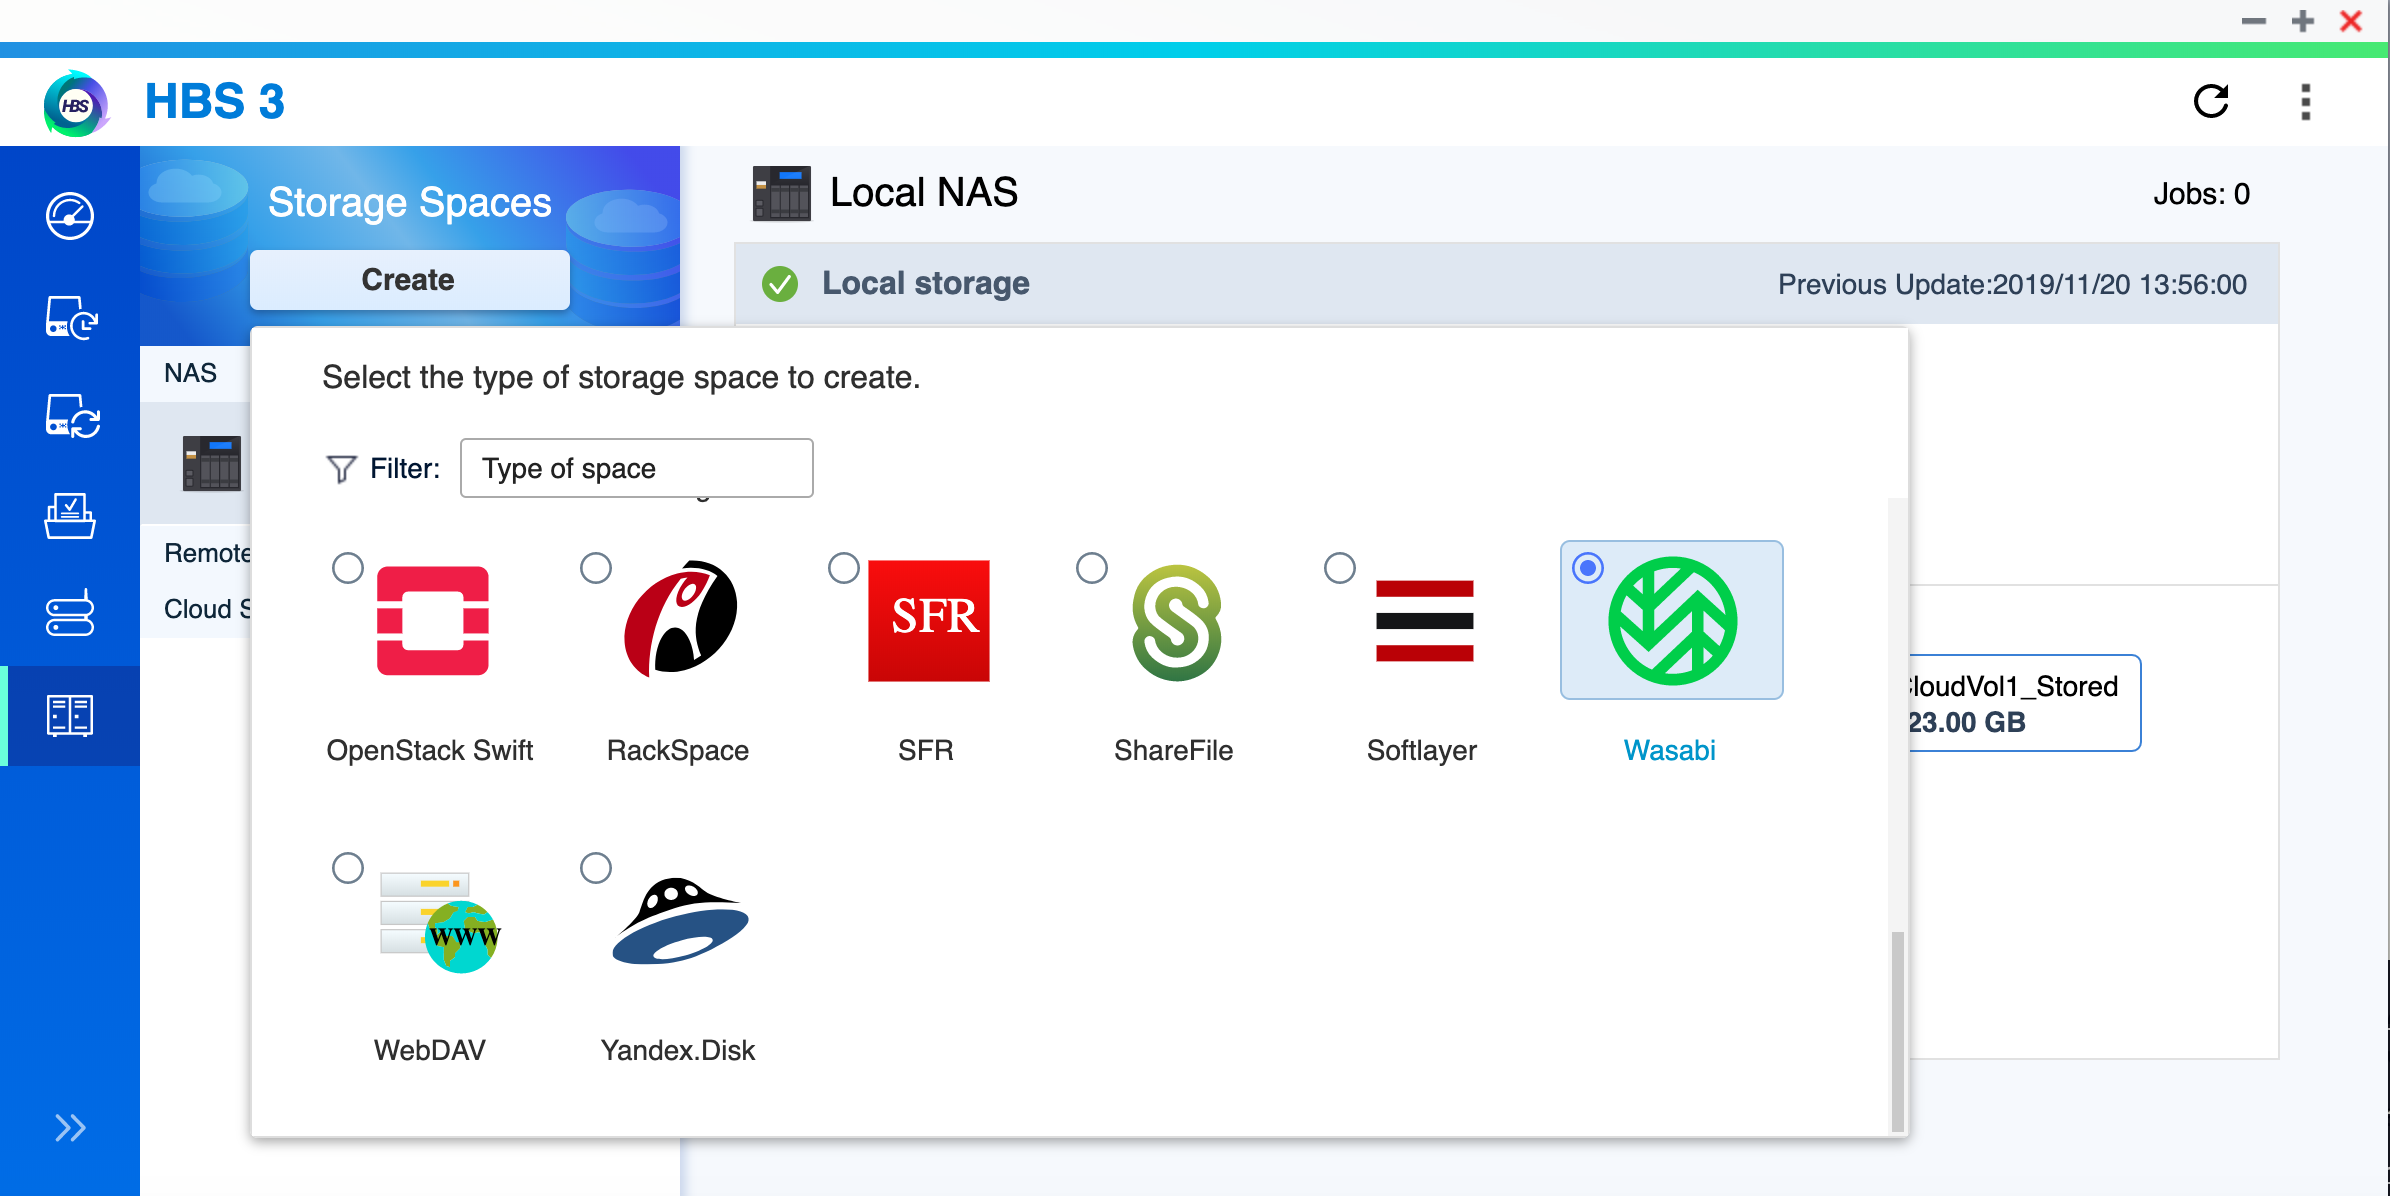The image size is (2390, 1196).
Task: Open the Backup & Restore sidebar icon
Action: tap(70, 317)
